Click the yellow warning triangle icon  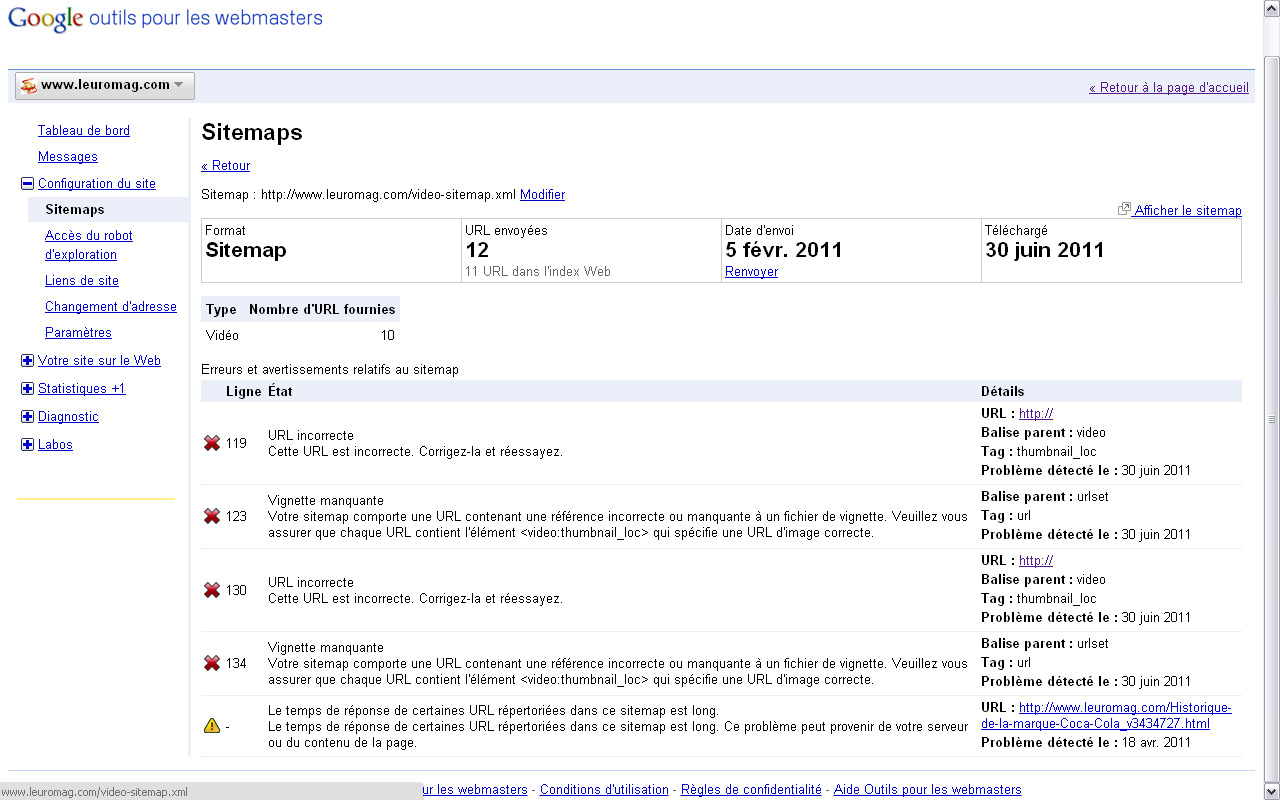pyautogui.click(x=212, y=726)
